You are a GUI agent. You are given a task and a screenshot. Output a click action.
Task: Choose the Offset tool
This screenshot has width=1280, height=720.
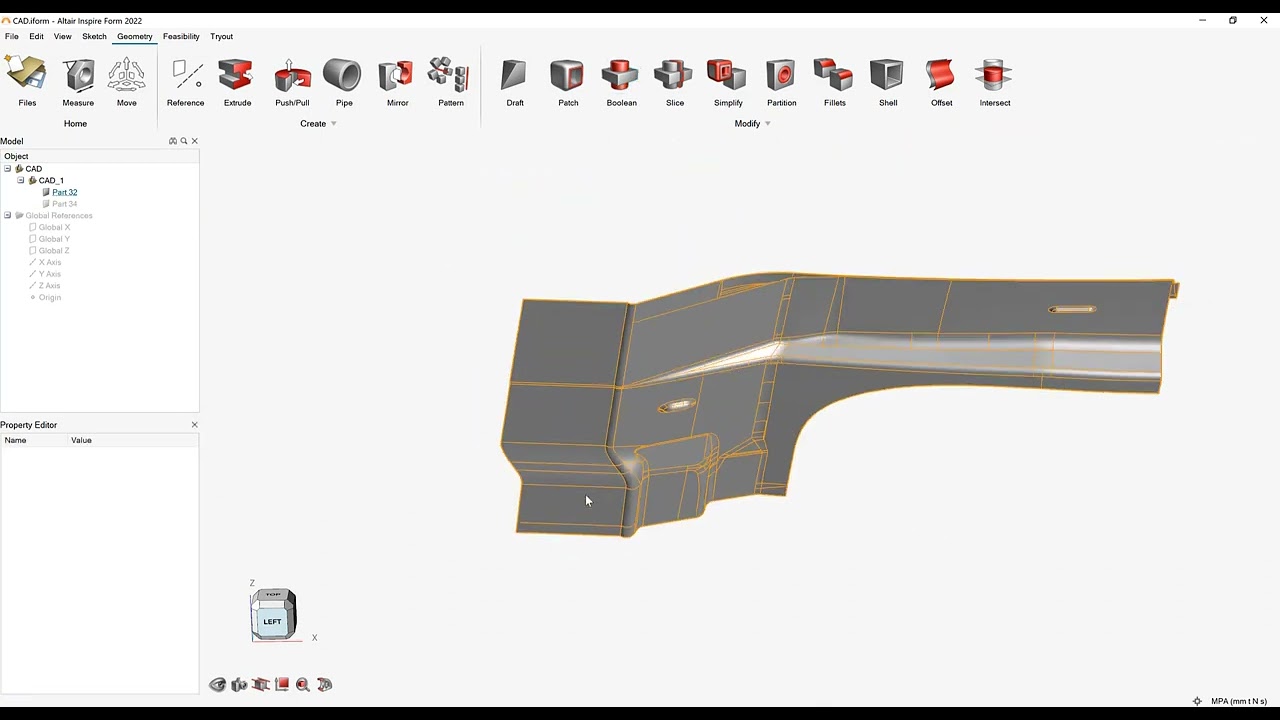[941, 82]
